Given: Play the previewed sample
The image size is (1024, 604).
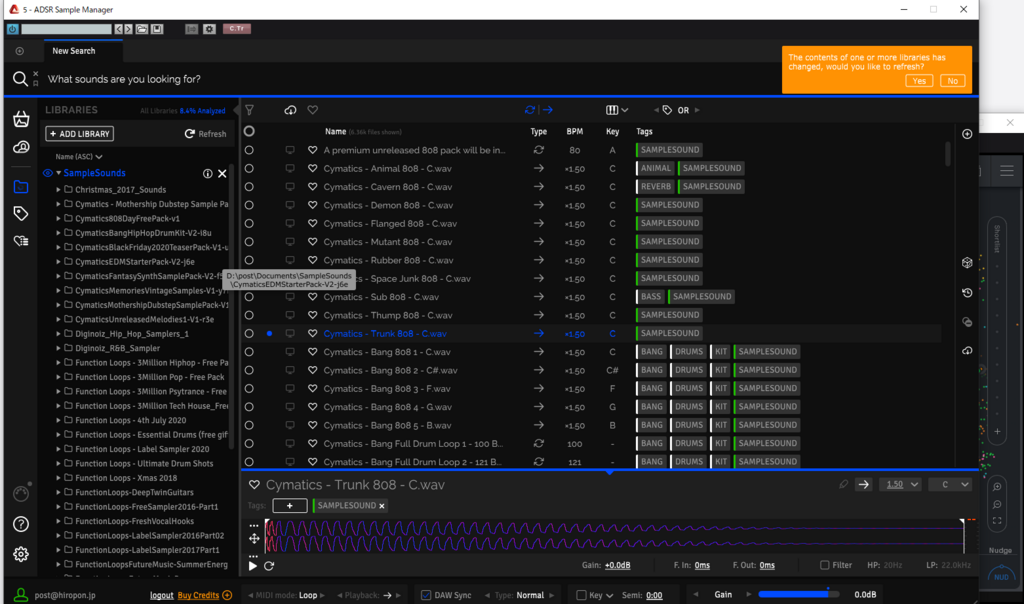Looking at the screenshot, I should 253,566.
